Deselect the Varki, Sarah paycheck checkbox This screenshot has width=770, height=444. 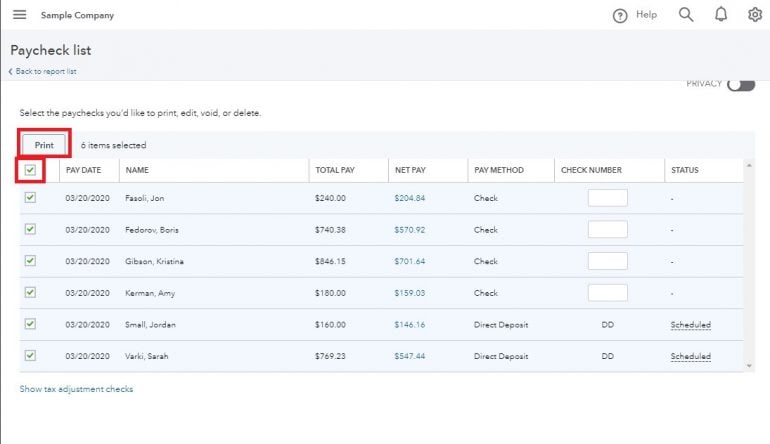point(30,355)
